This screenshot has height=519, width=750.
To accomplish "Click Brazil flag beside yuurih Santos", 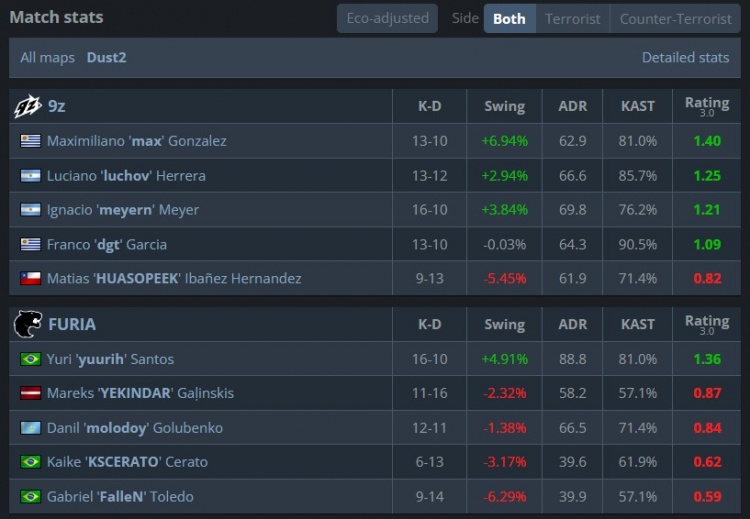I will [x=31, y=359].
